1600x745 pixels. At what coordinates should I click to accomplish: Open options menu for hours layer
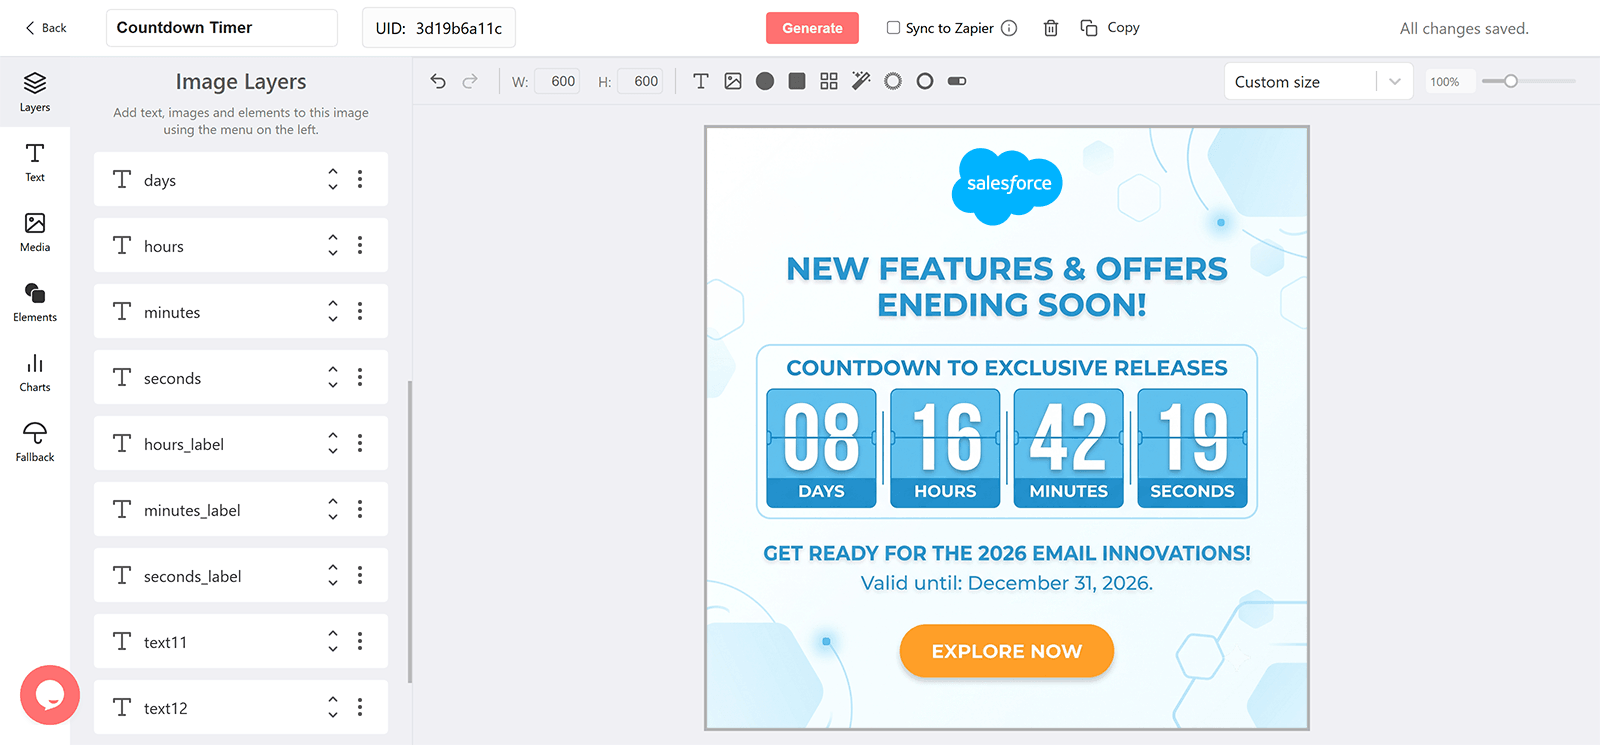coord(360,245)
